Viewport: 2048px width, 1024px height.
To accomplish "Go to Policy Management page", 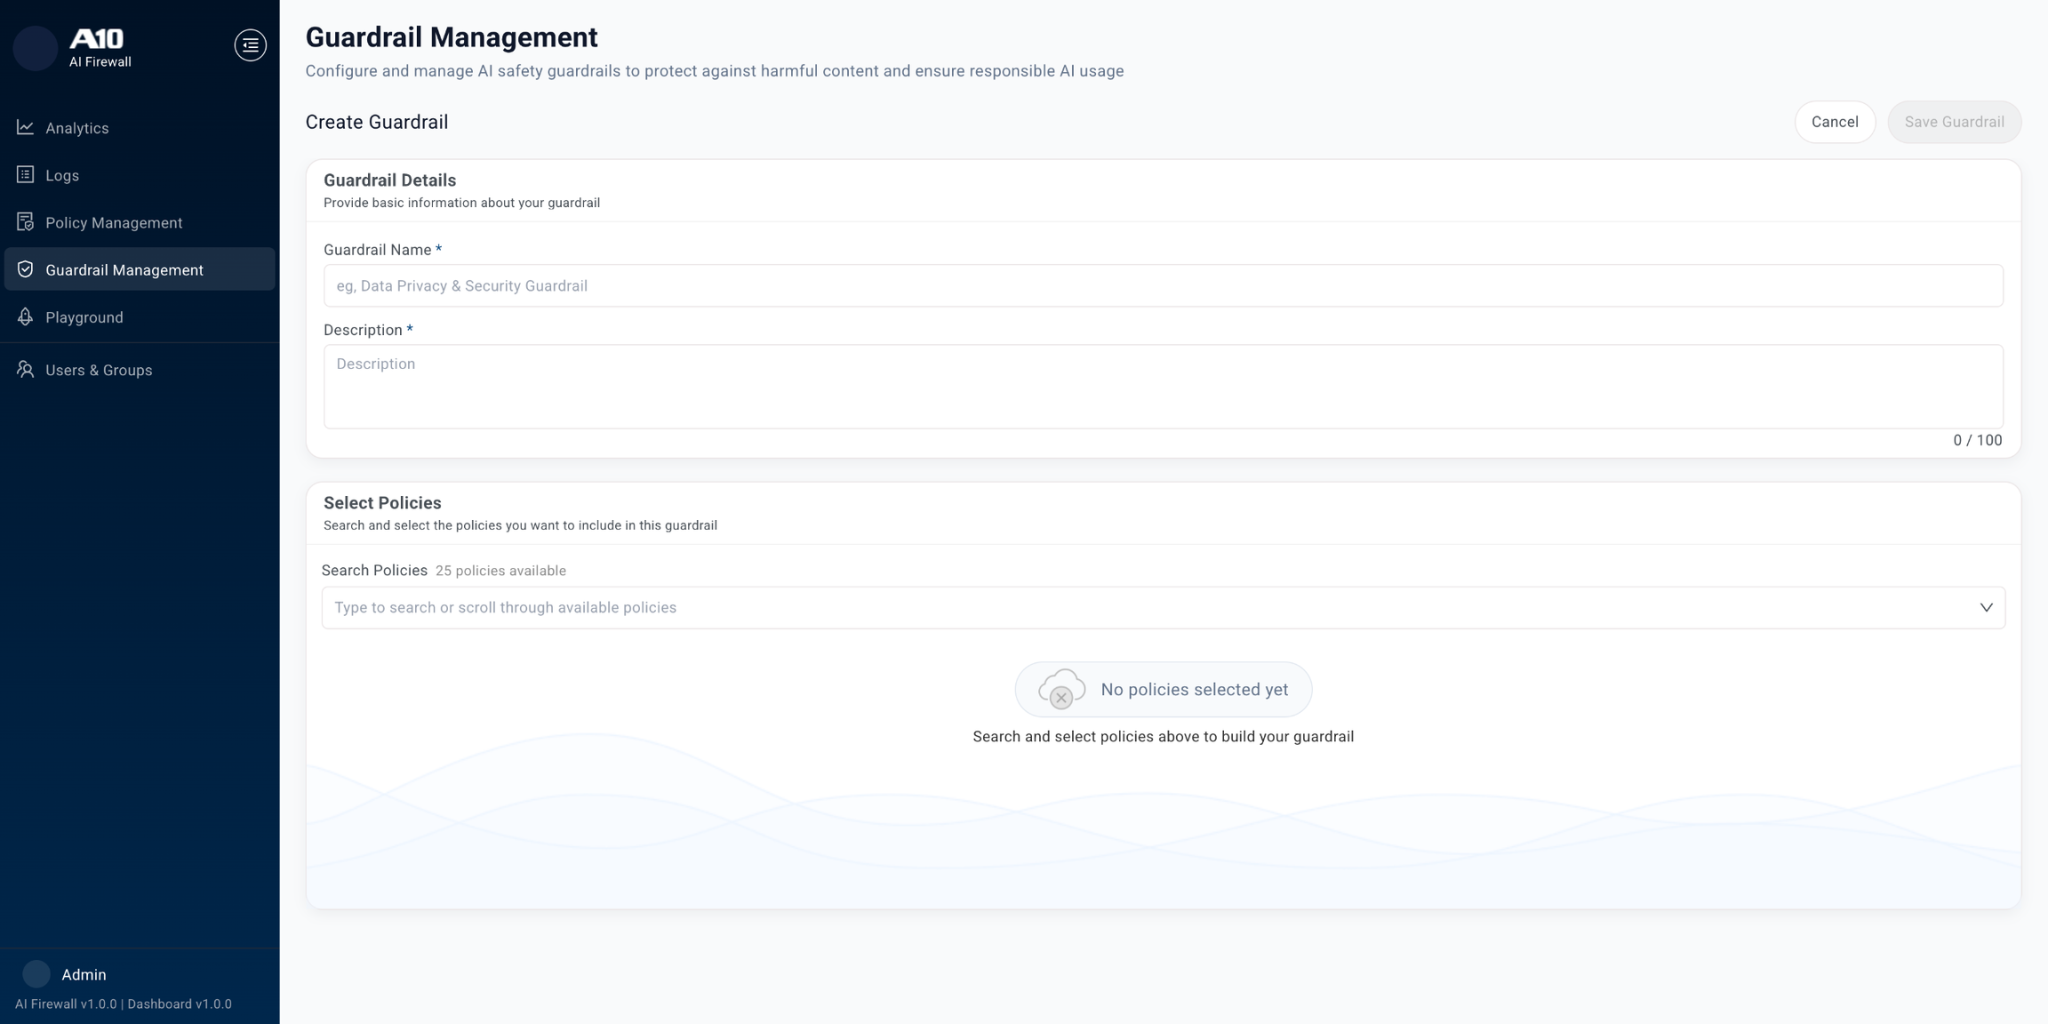I will (114, 222).
